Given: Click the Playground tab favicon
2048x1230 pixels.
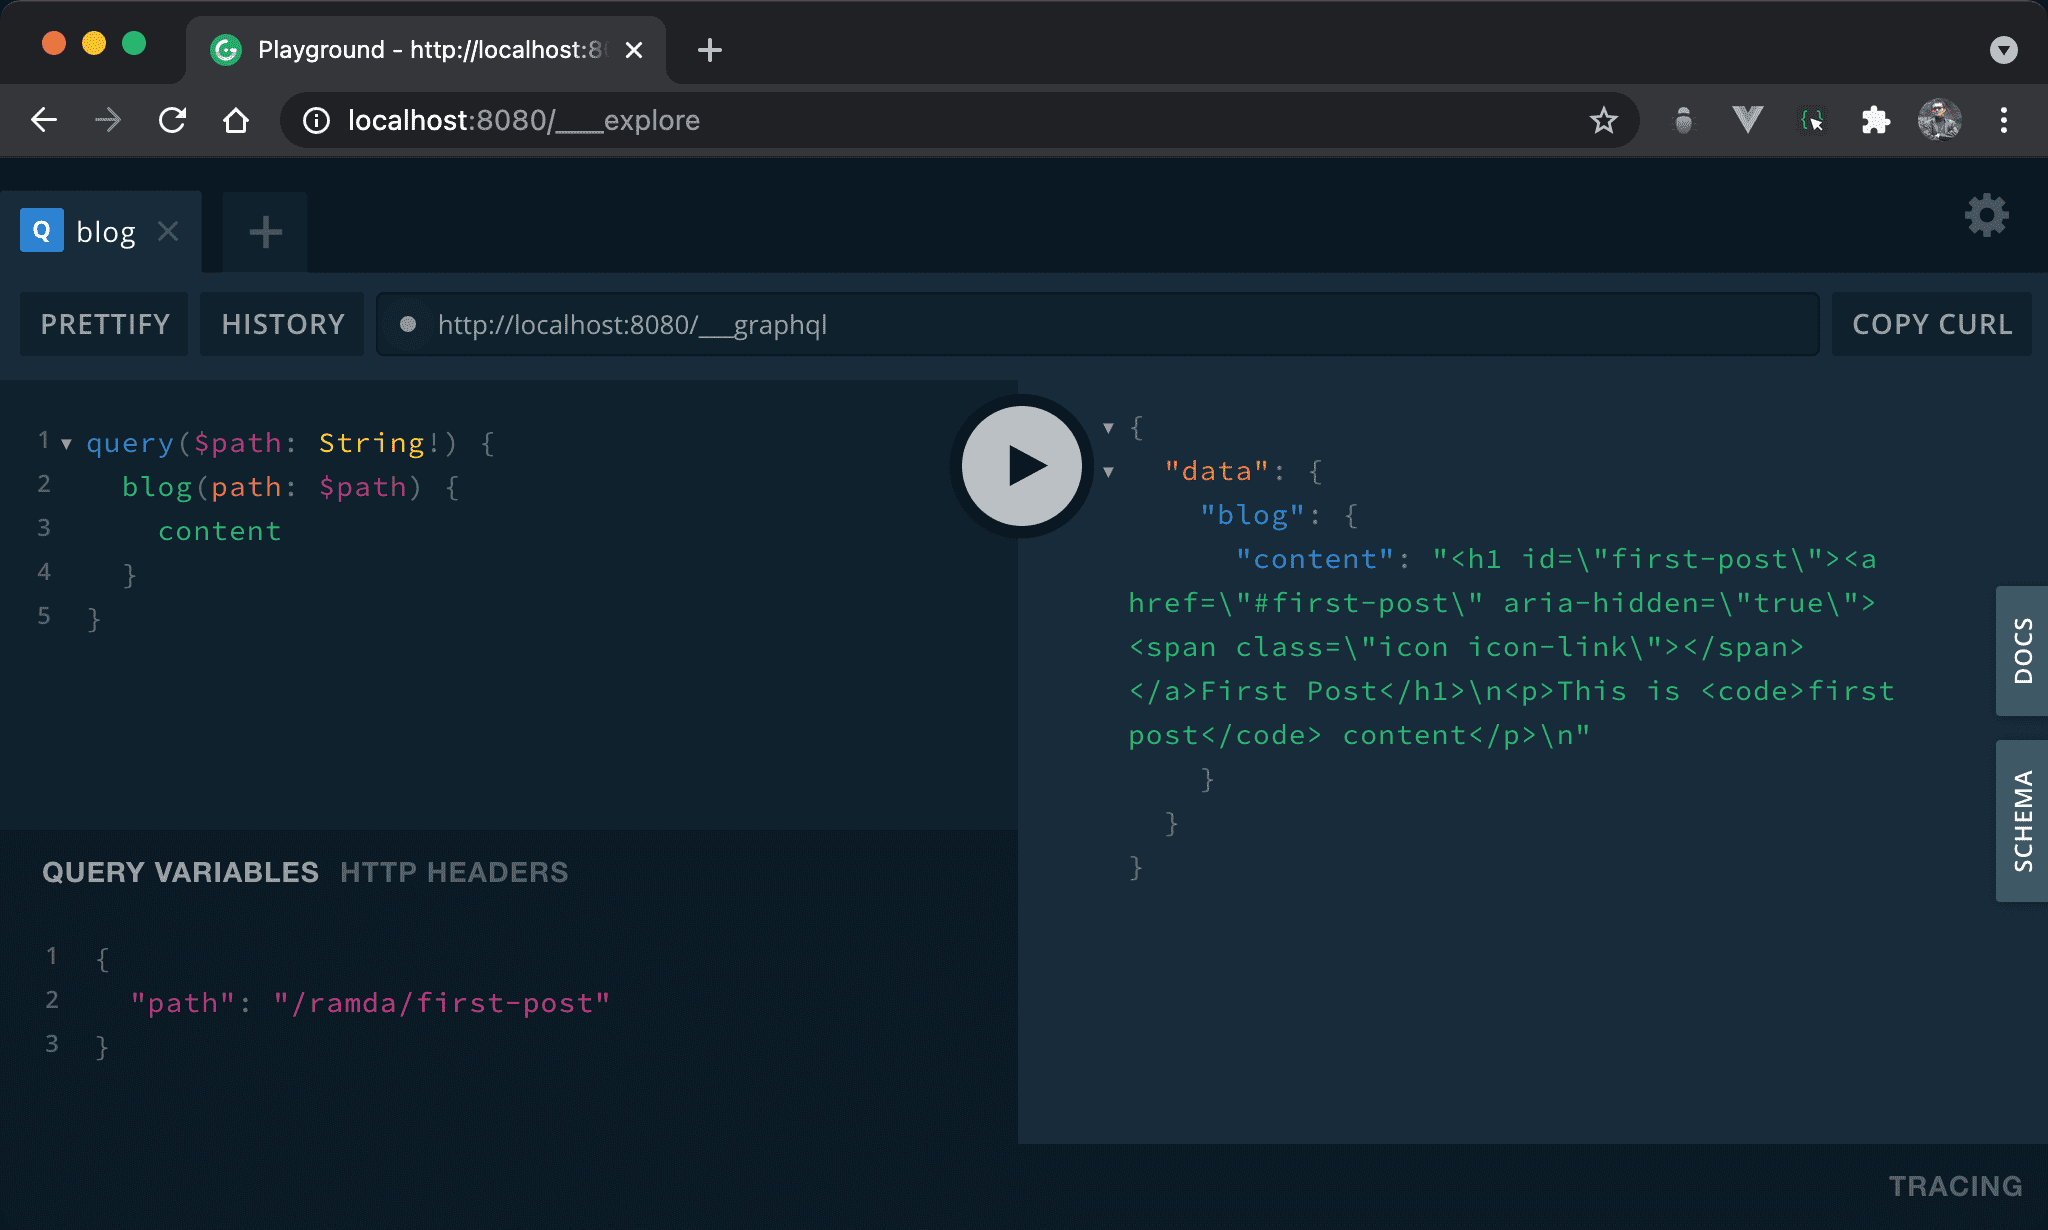Looking at the screenshot, I should 226,49.
